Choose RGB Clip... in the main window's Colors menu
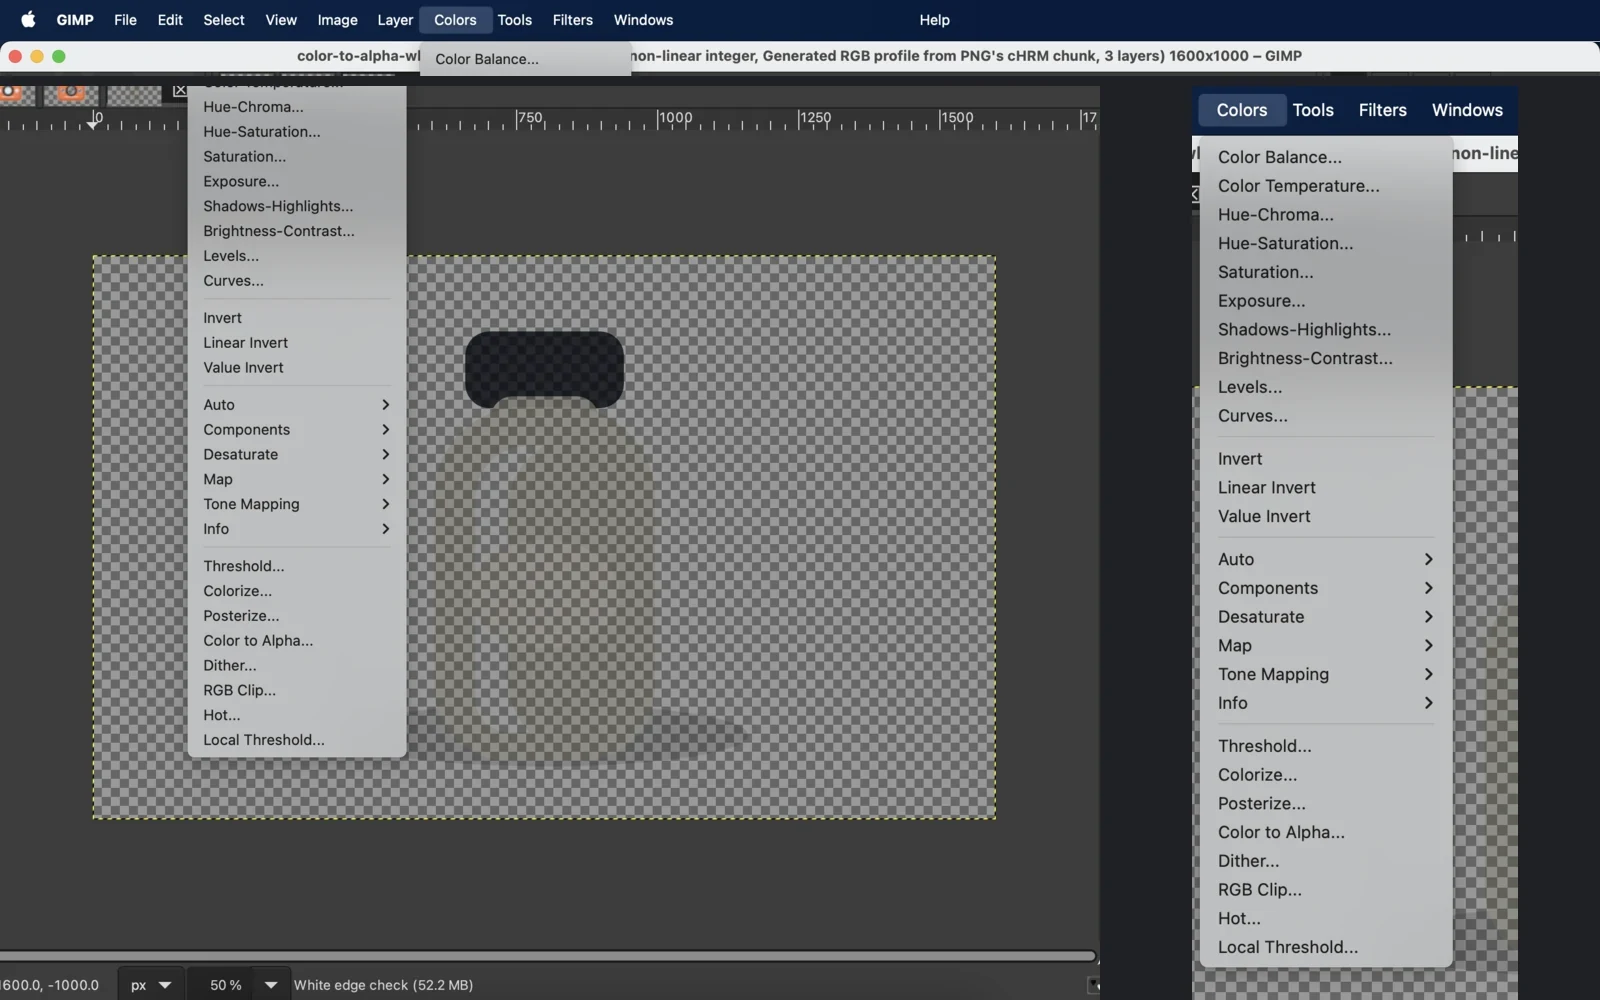This screenshot has height=1000, width=1600. click(297, 691)
